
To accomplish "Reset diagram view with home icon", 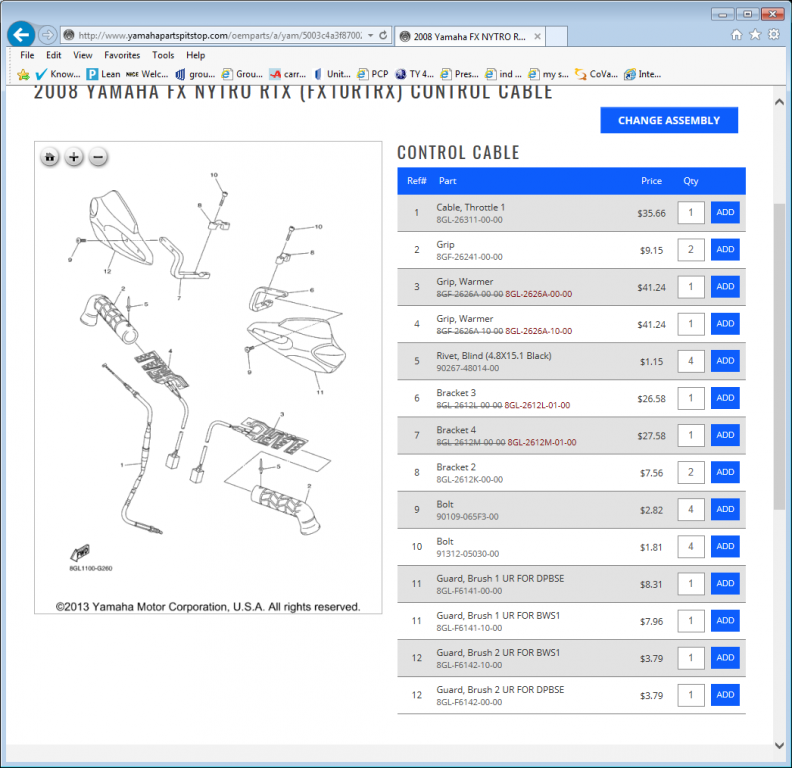I will coord(50,157).
